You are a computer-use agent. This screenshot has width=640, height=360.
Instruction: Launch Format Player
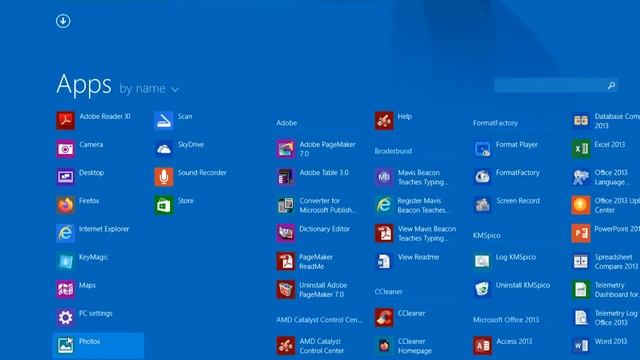tap(506, 149)
